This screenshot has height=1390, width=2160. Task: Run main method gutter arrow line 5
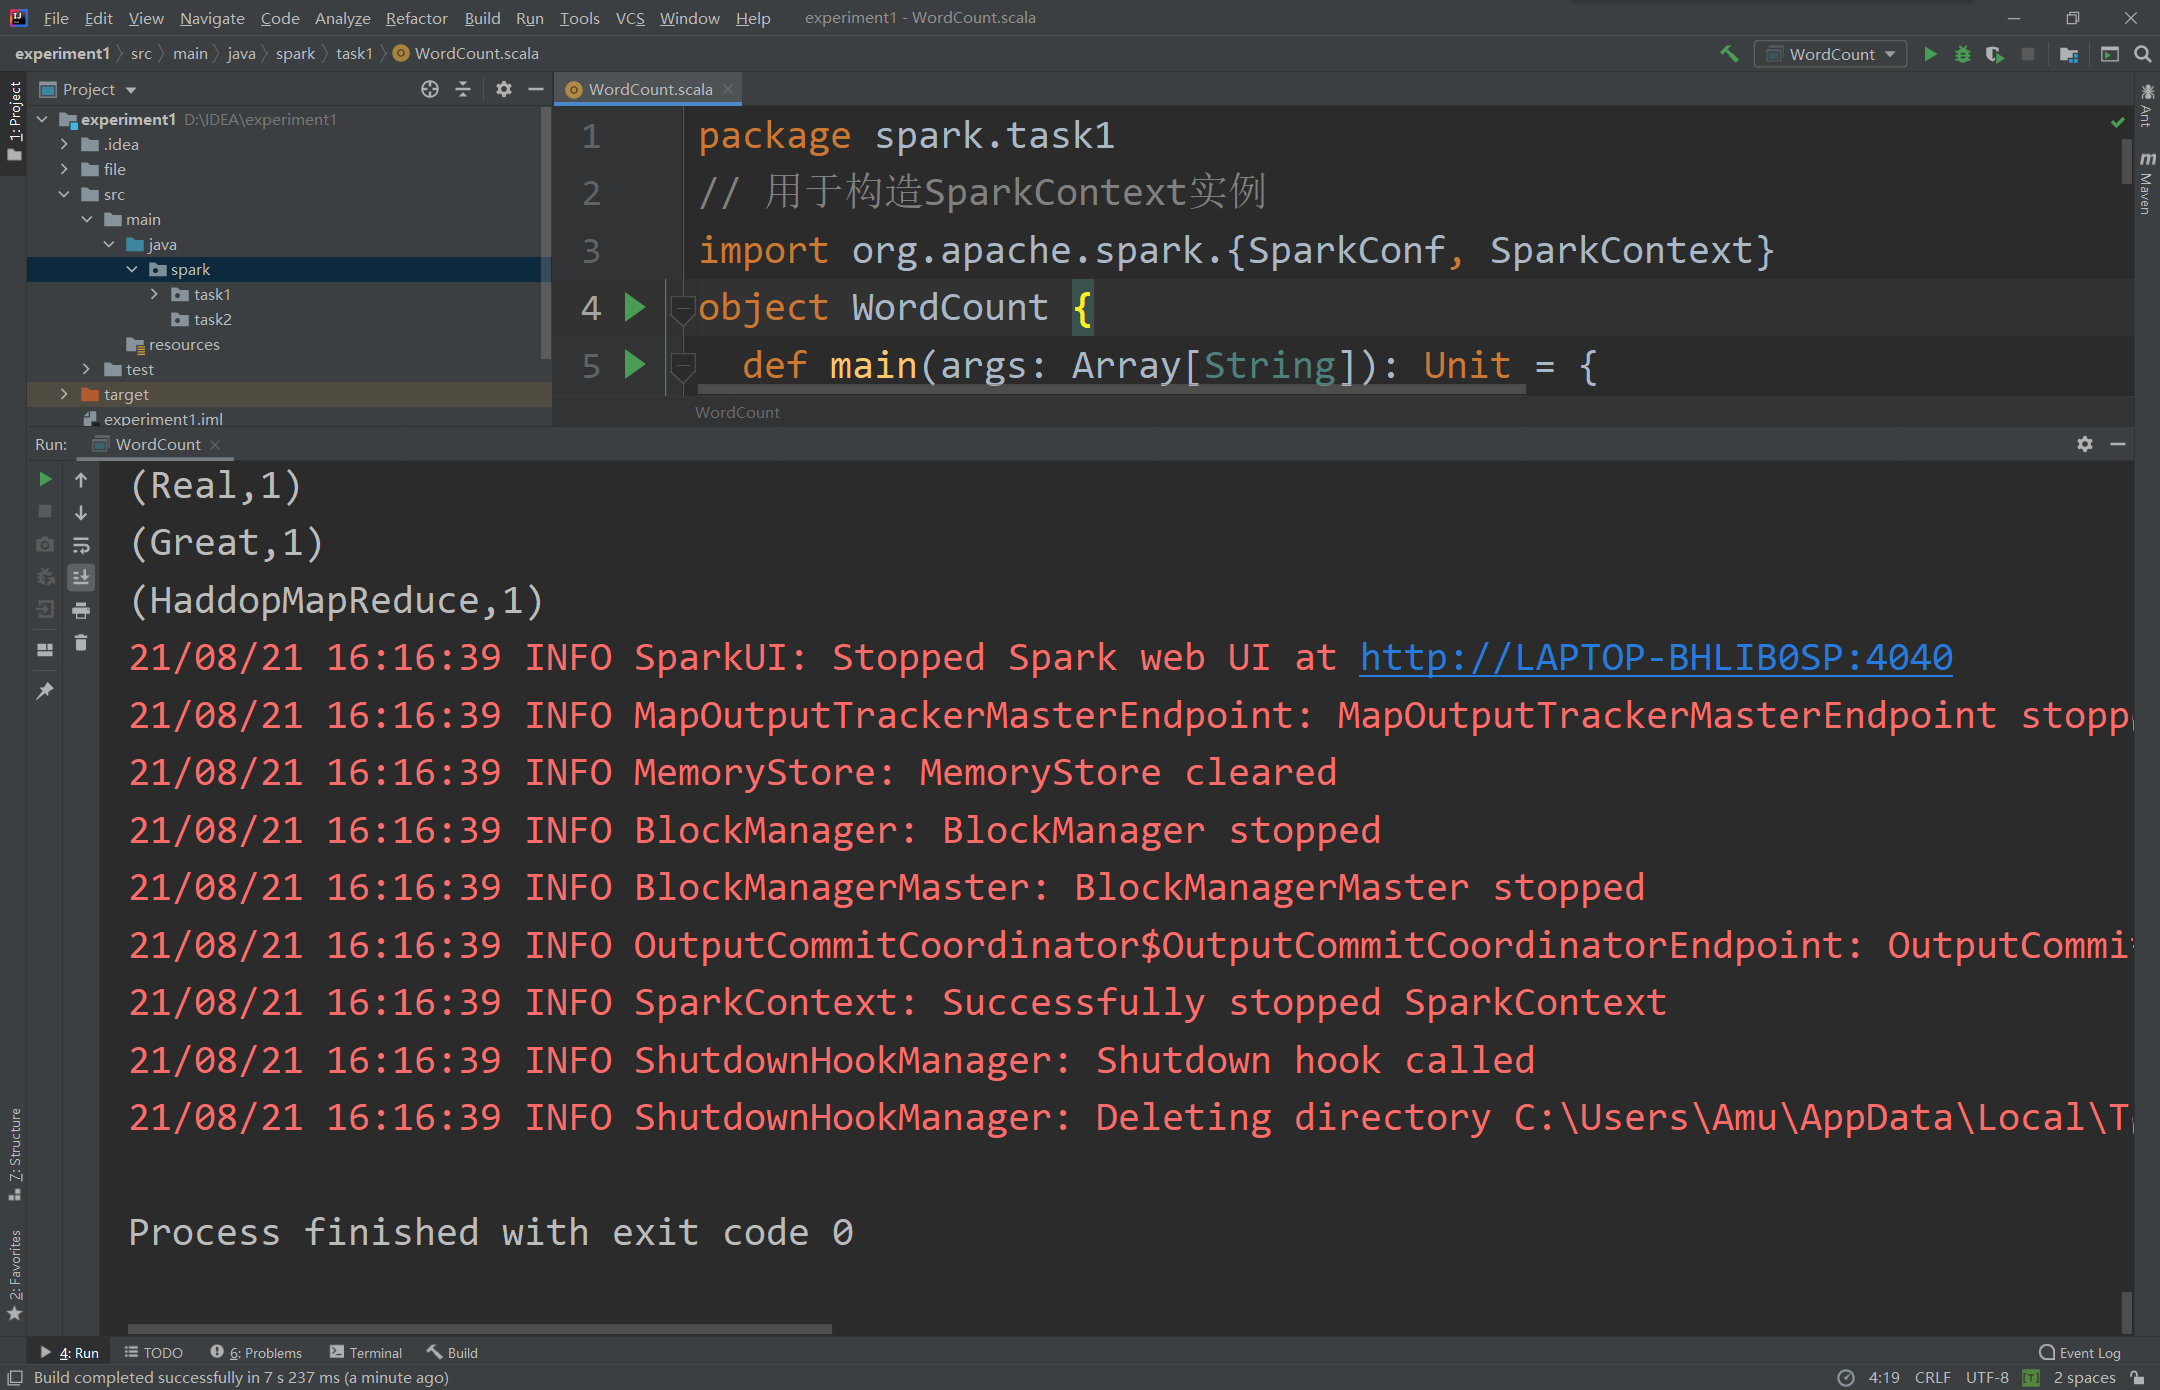click(634, 364)
